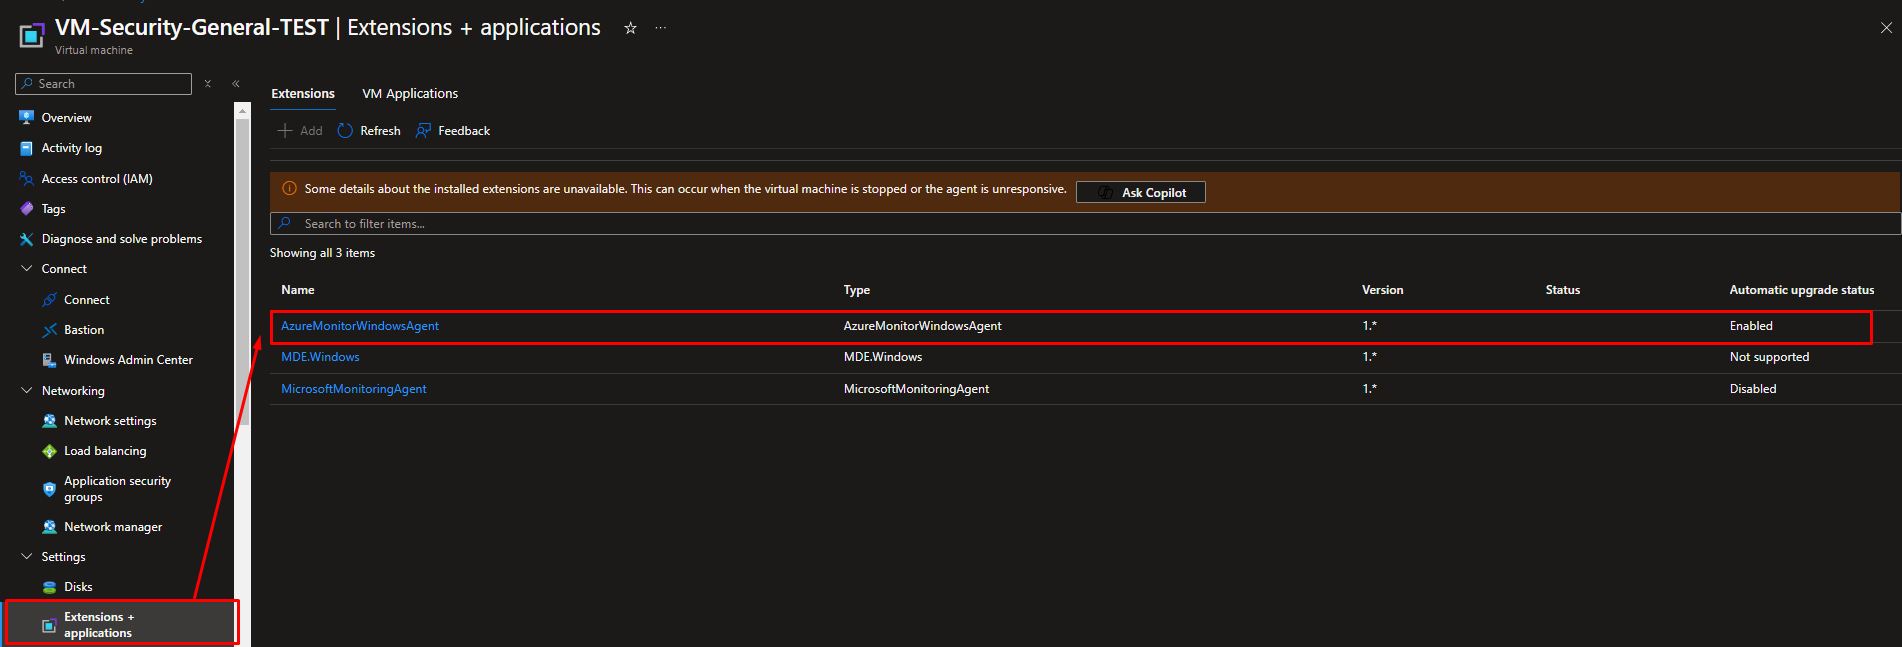
Task: Click the Search to filter items field
Action: [x=1085, y=224]
